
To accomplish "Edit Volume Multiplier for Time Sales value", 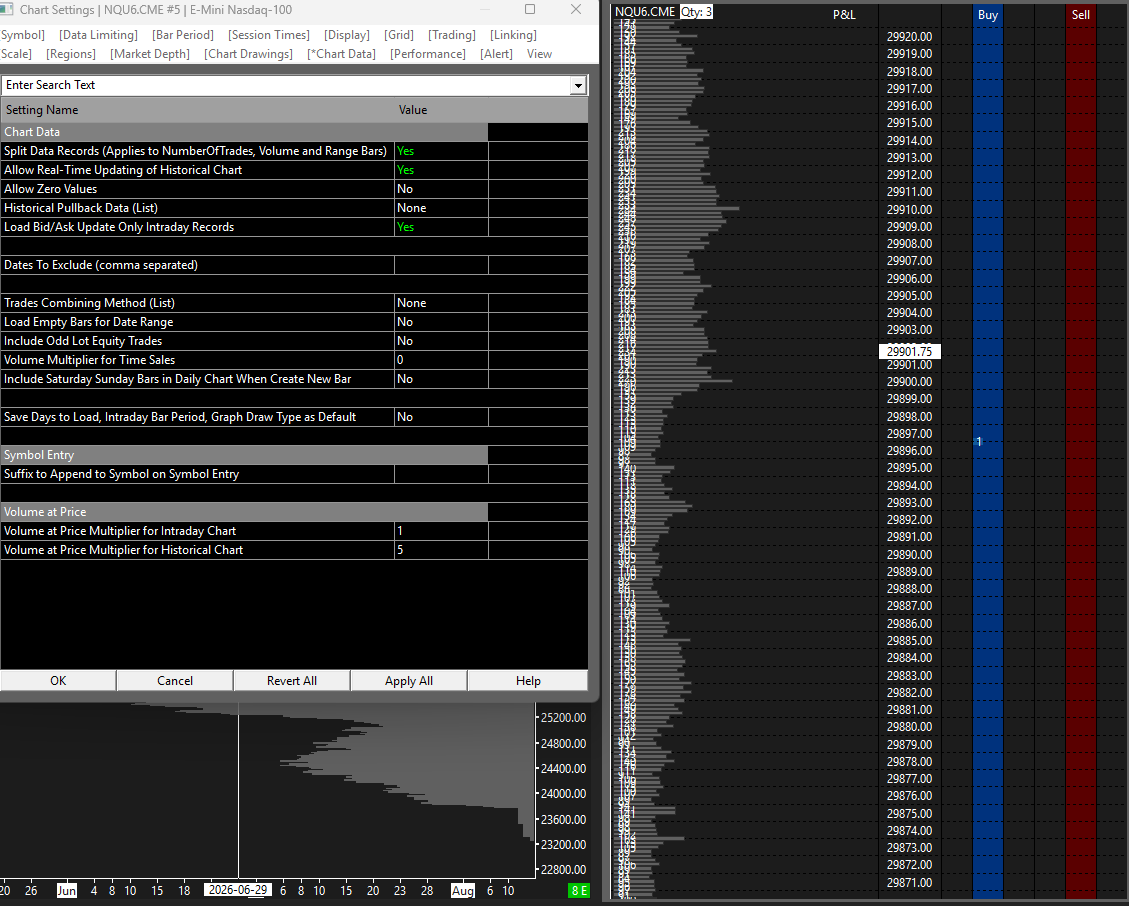I will (441, 359).
